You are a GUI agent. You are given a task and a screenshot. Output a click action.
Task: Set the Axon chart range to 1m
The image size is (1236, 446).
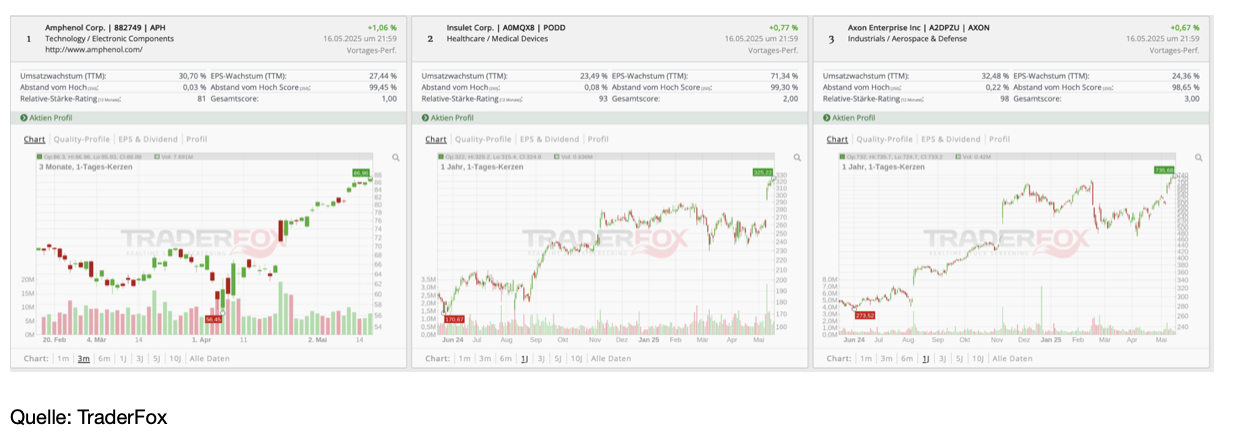(x=865, y=358)
